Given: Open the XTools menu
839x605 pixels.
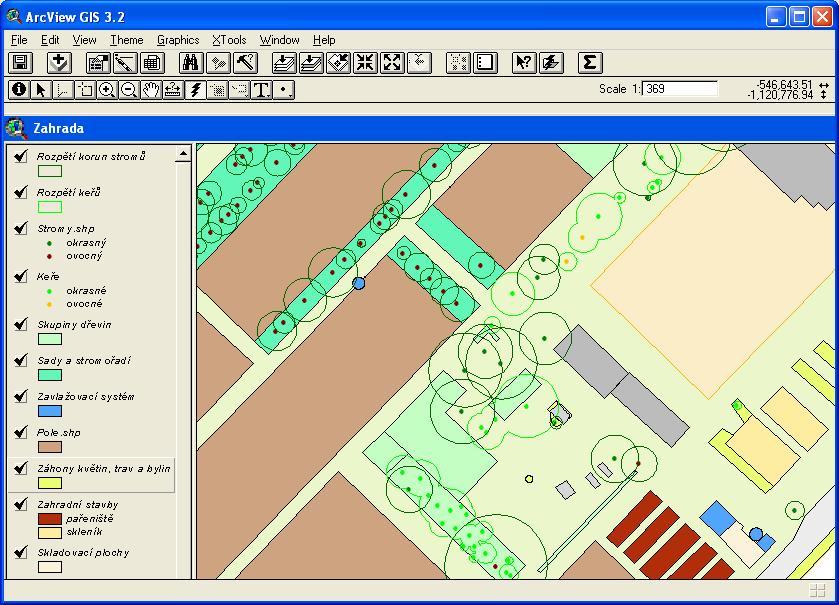Looking at the screenshot, I should (x=229, y=40).
